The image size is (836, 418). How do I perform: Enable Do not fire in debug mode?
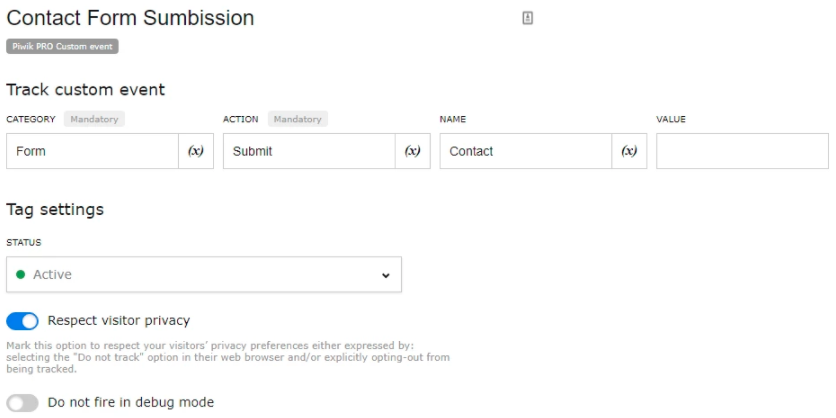[x=22, y=403]
